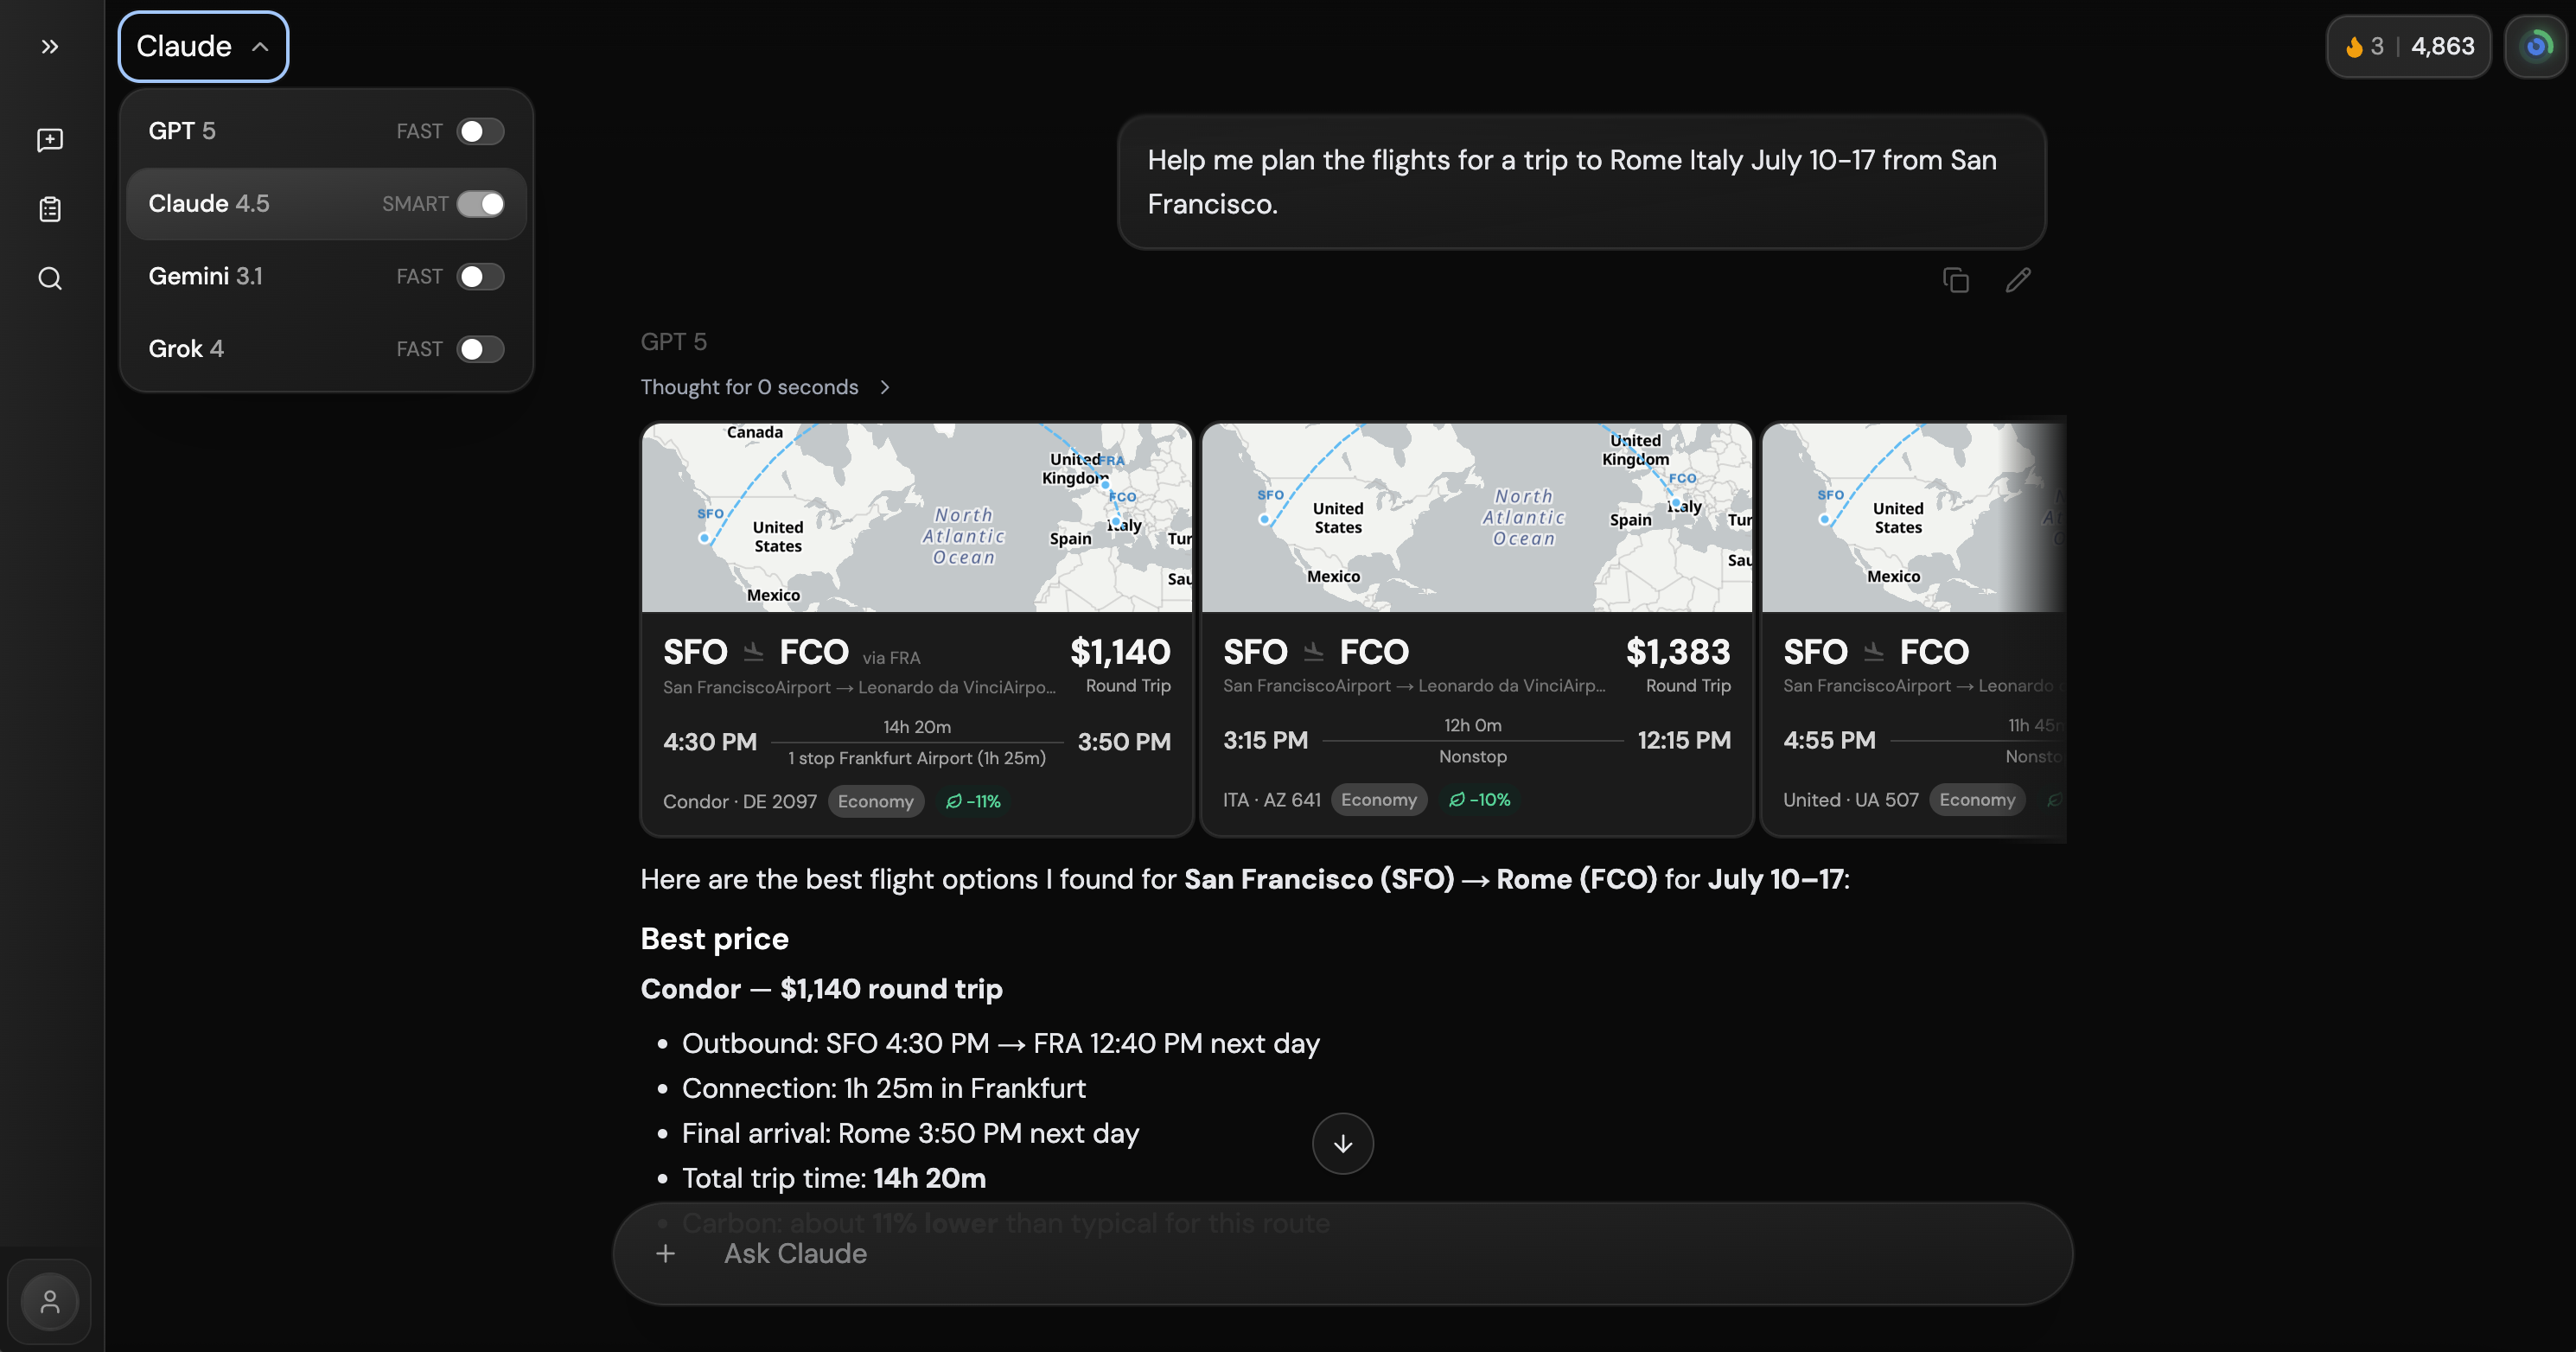Open the user profile icon at bottom
This screenshot has width=2576, height=1352.
[50, 1301]
